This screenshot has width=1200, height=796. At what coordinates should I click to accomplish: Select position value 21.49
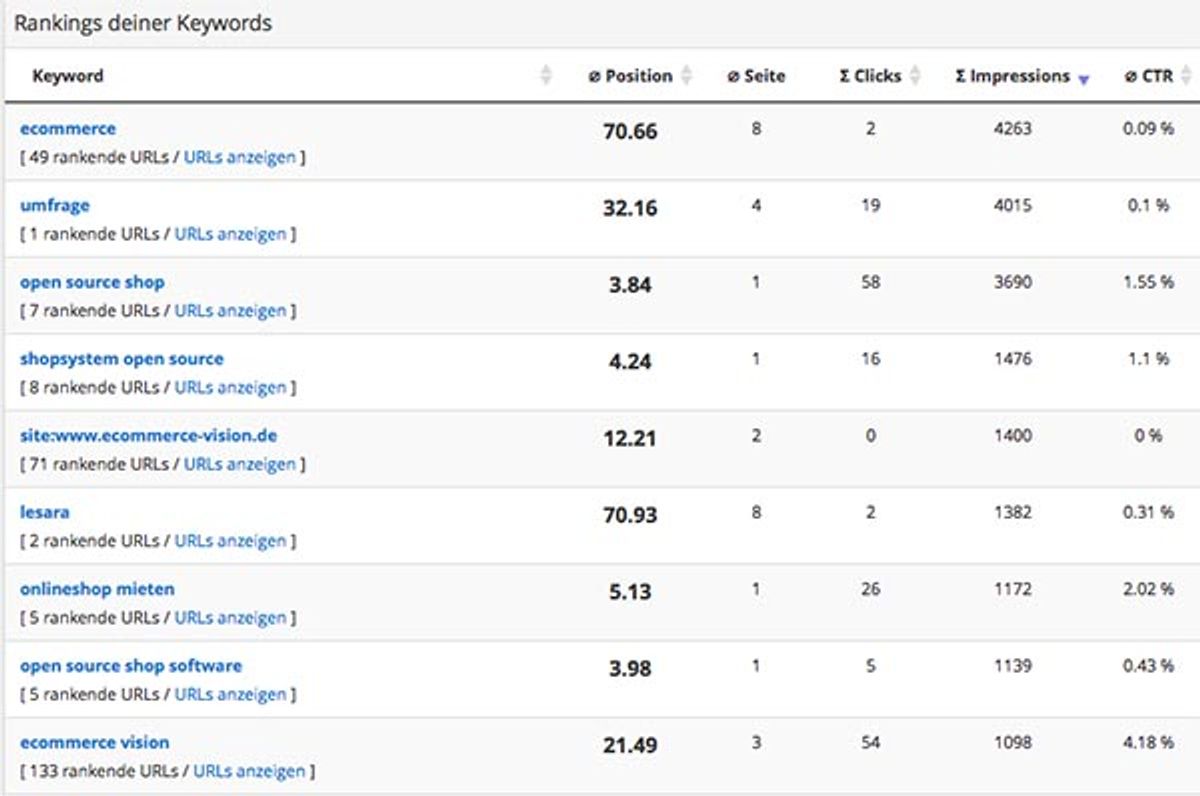630,745
